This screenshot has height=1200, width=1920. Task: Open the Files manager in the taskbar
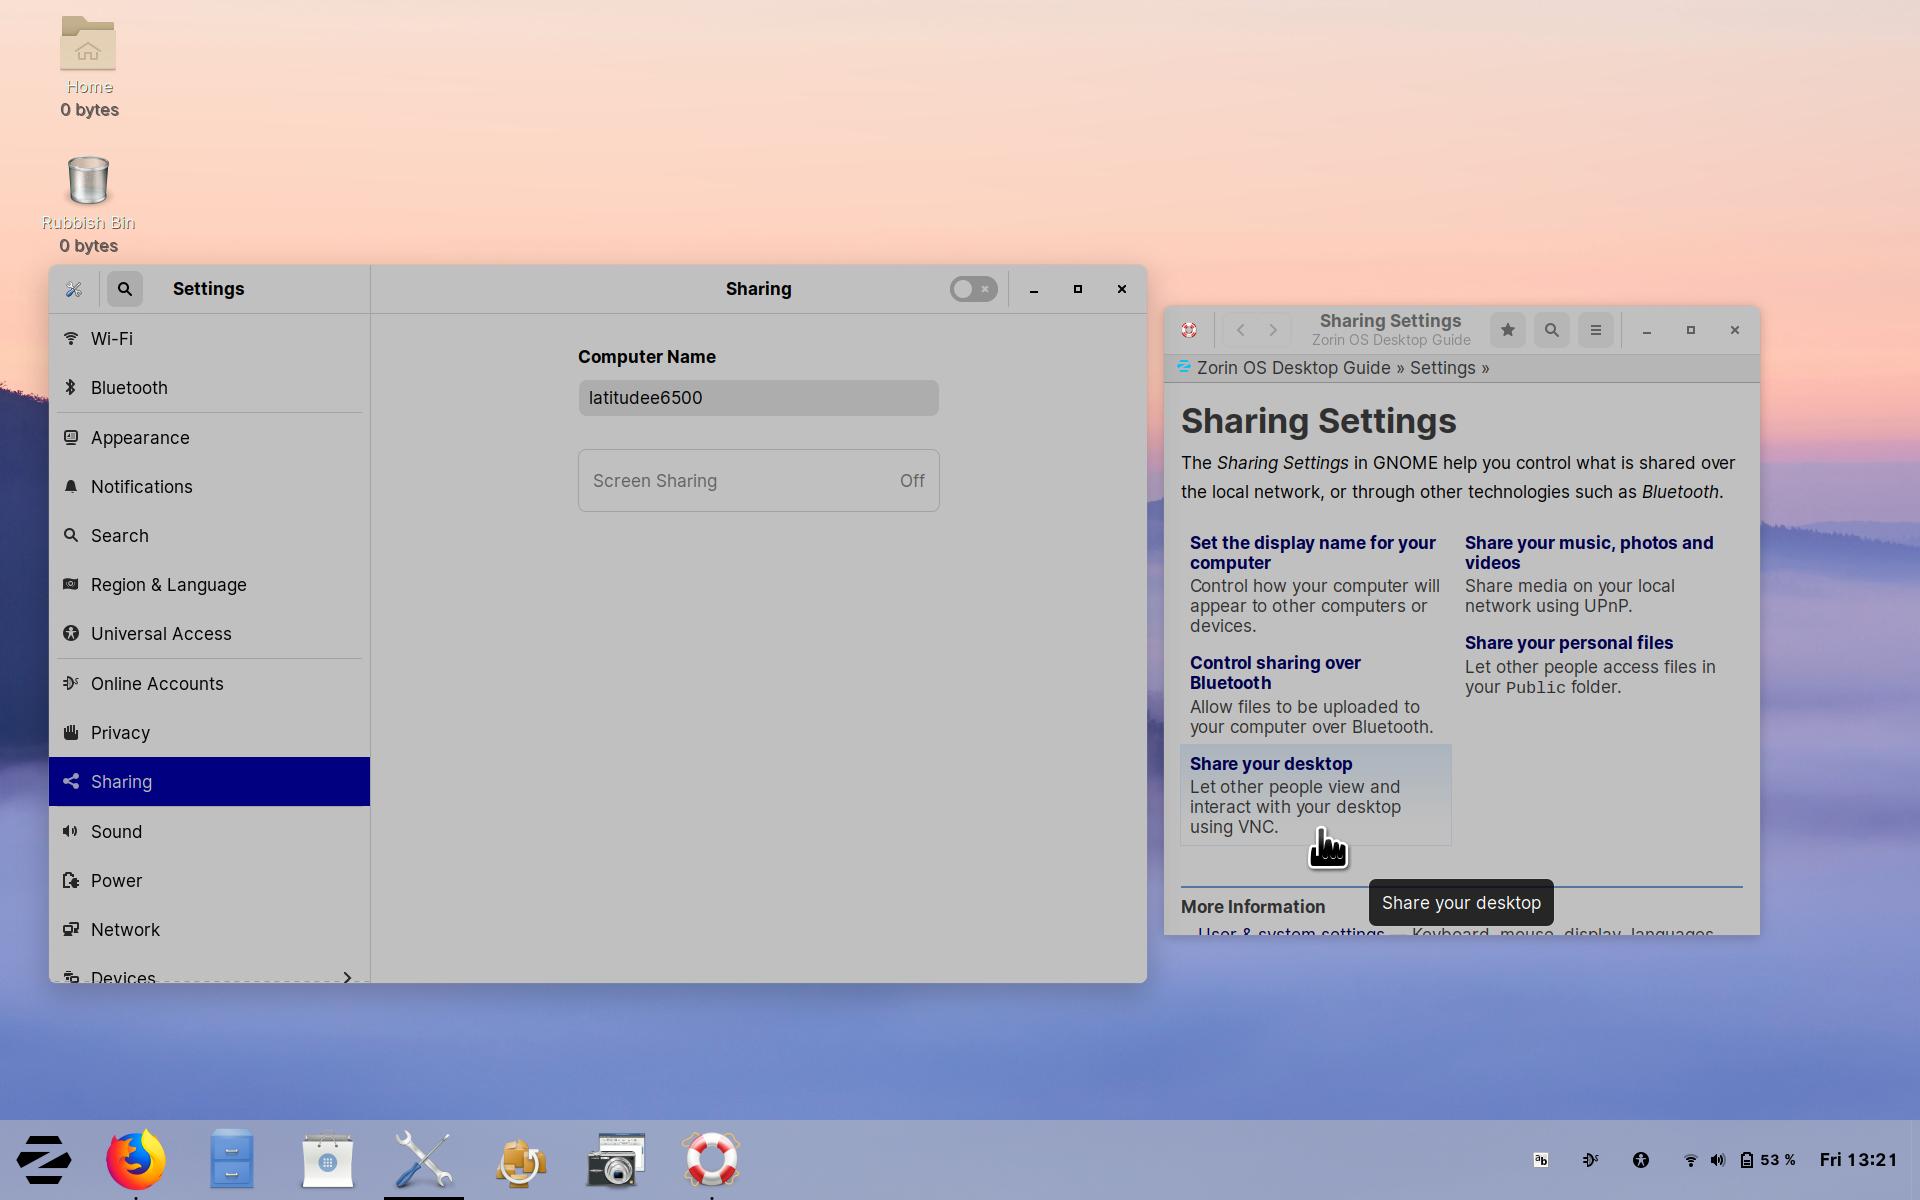coord(232,1160)
